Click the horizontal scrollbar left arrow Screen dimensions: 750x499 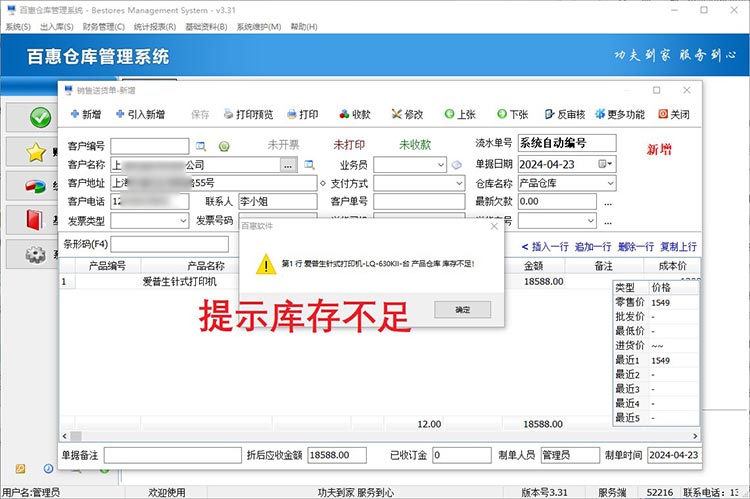(x=65, y=436)
